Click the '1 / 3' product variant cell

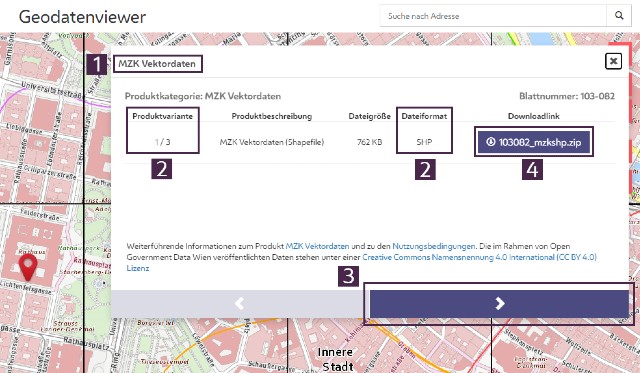tap(162, 142)
